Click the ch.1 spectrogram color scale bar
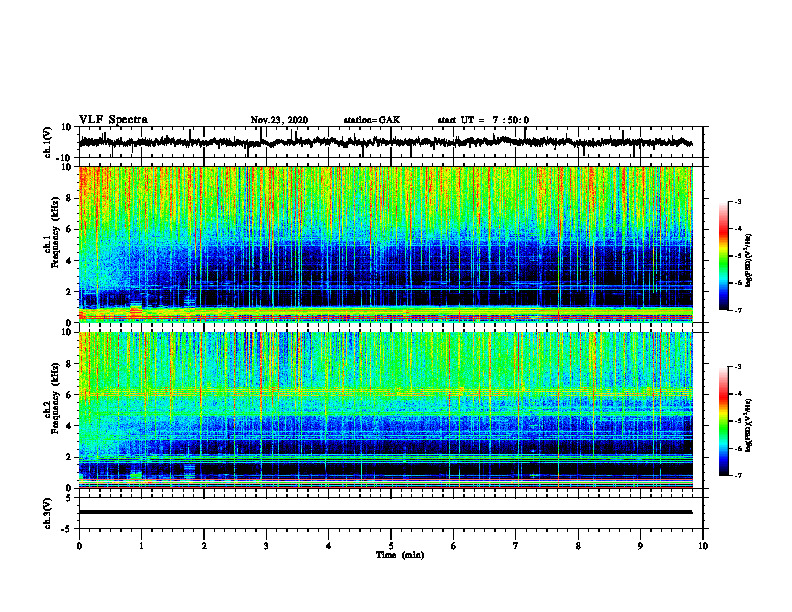Viewport: 792px width, 612px height. pos(723,256)
